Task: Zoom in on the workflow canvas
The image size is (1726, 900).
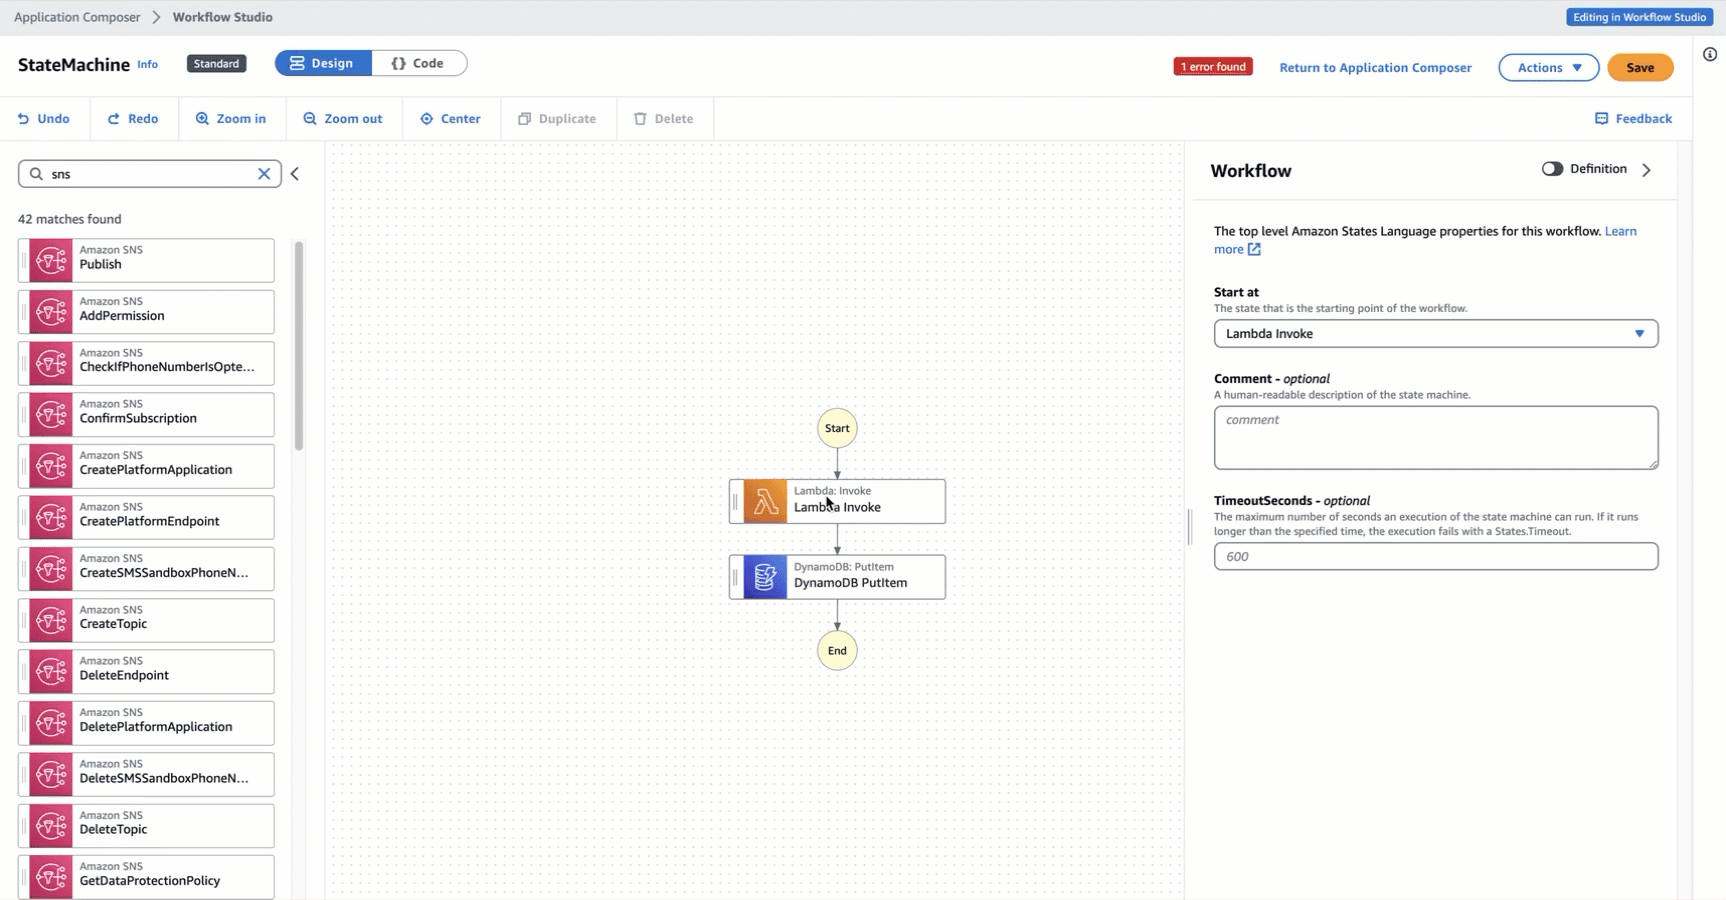Action: click(x=231, y=119)
